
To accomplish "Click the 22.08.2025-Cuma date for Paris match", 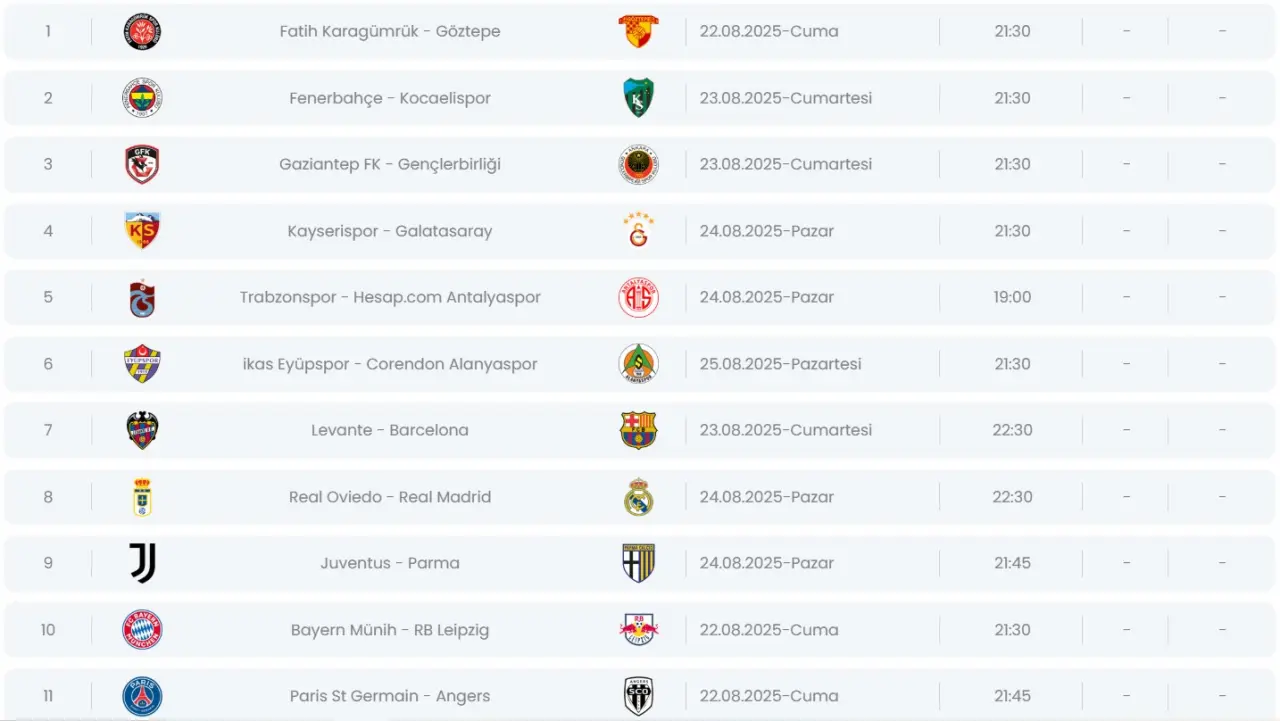I will (x=769, y=696).
